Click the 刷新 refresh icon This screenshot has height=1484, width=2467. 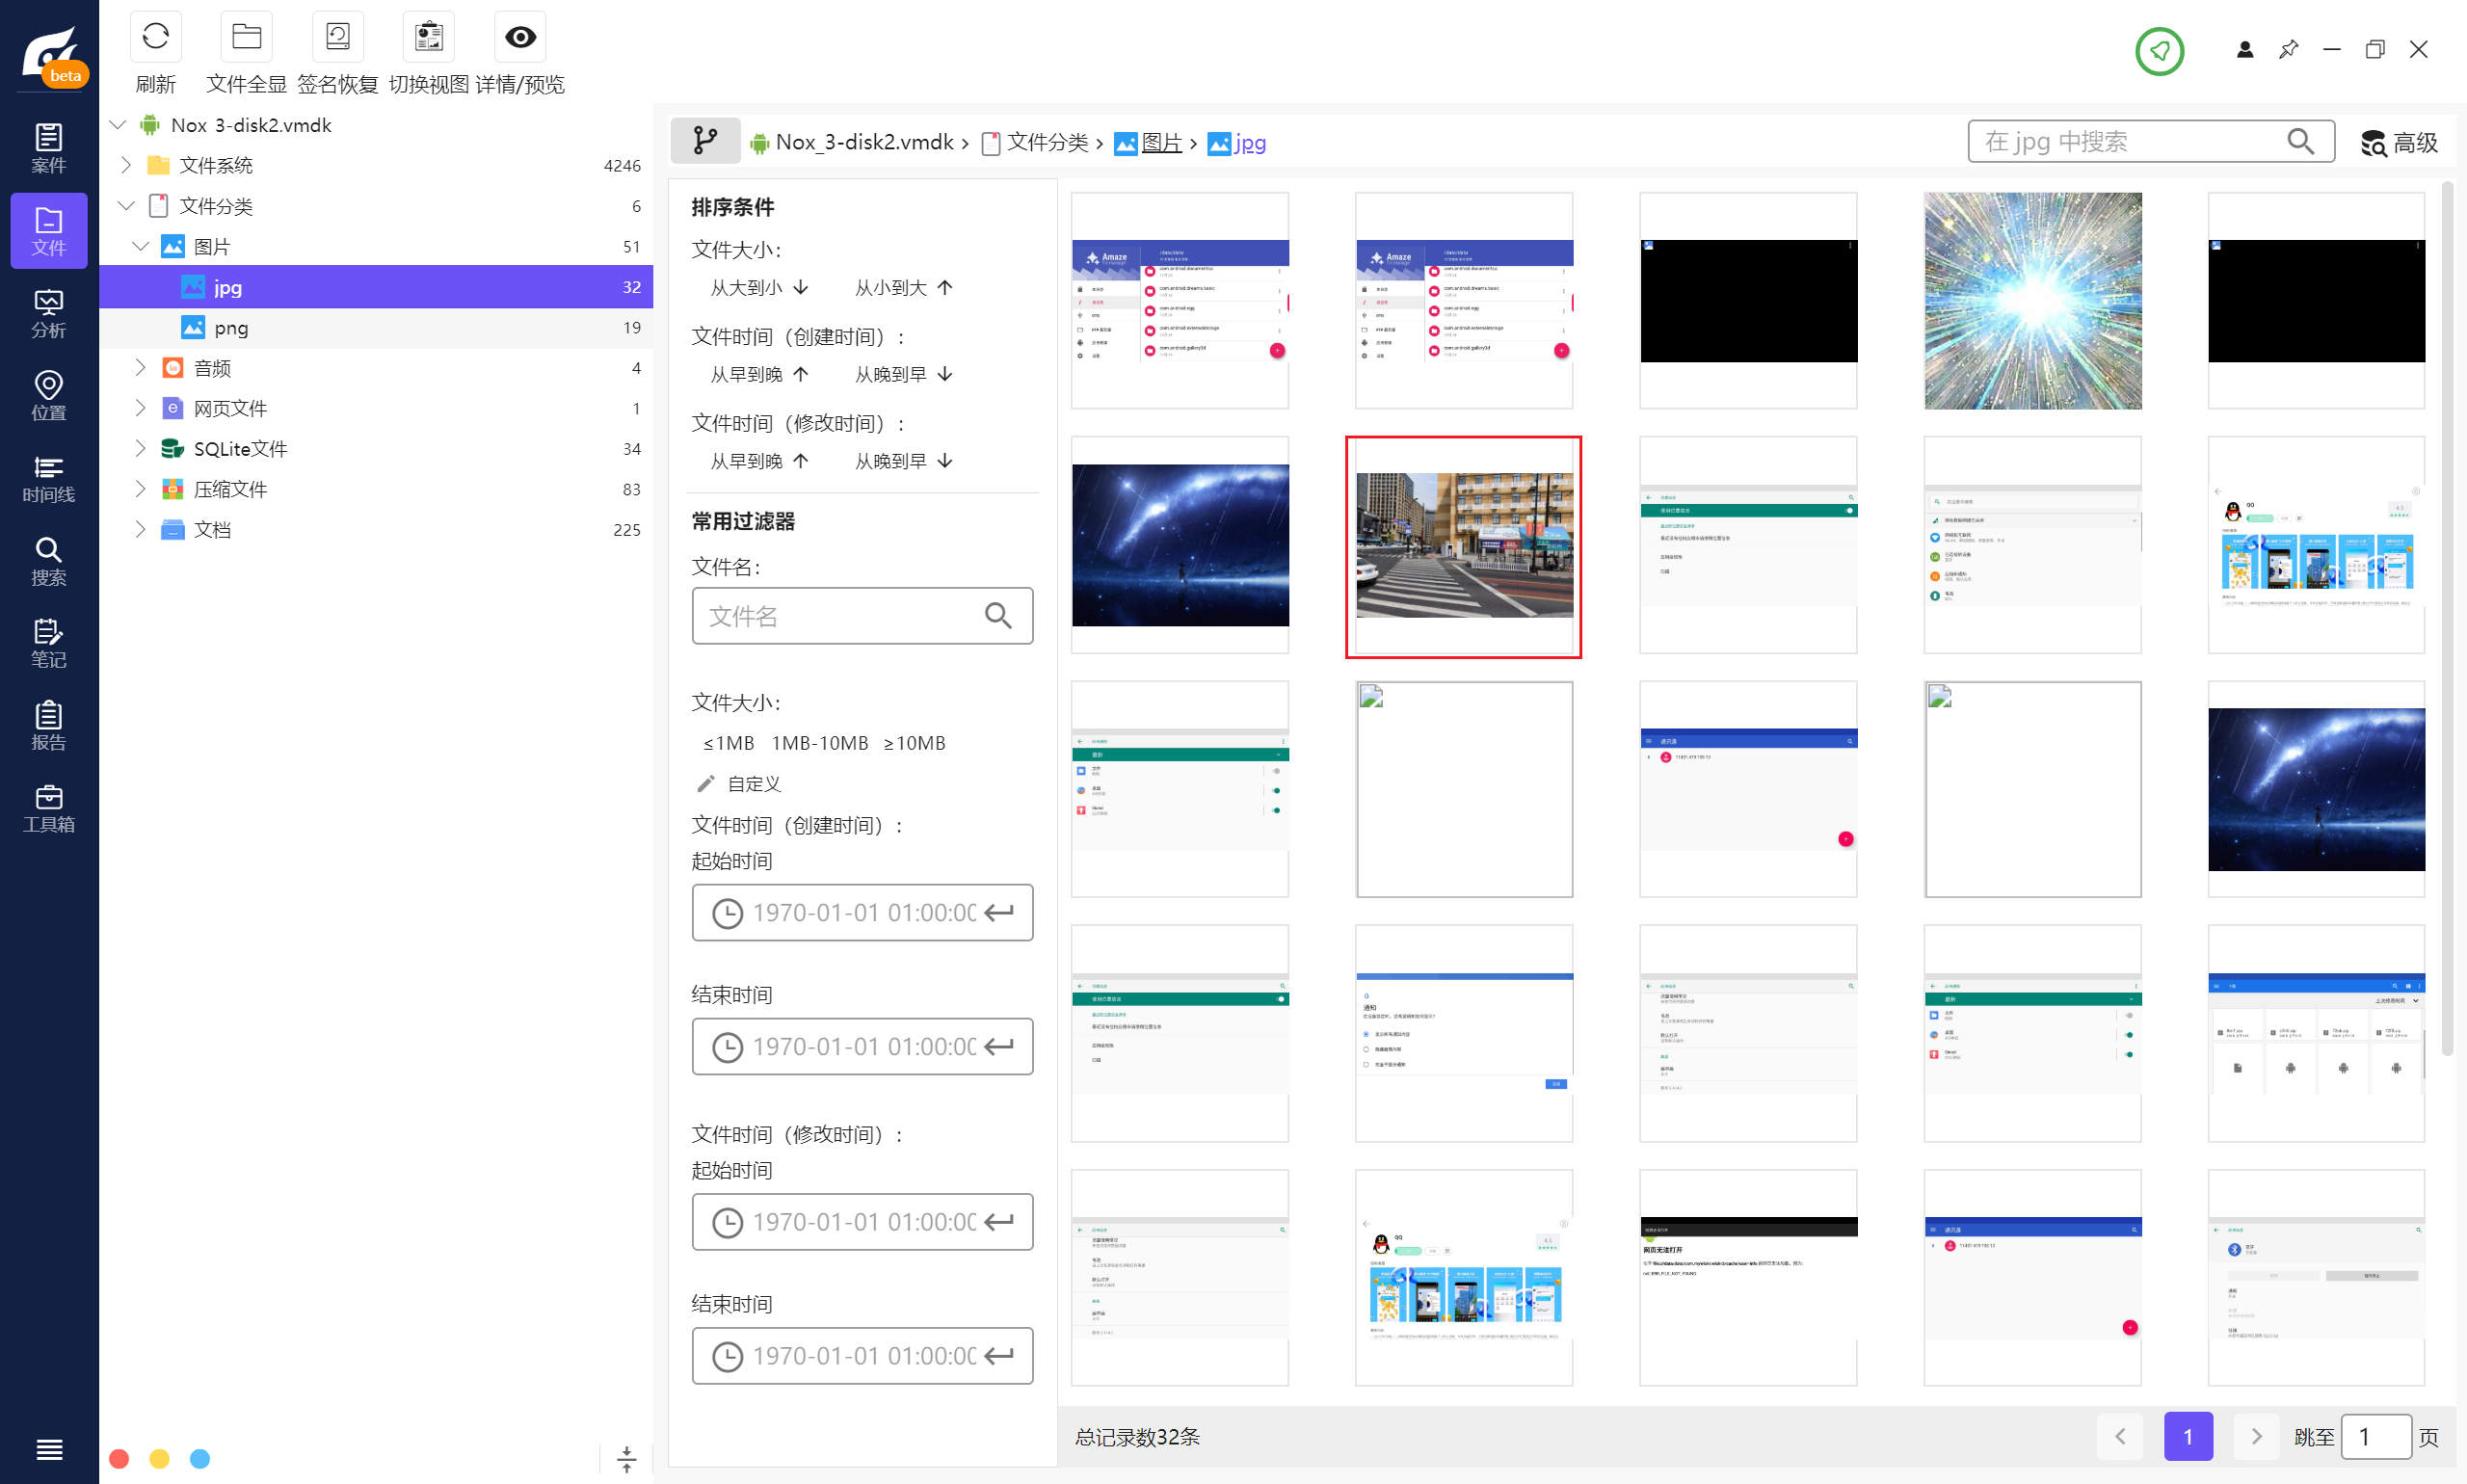156,37
